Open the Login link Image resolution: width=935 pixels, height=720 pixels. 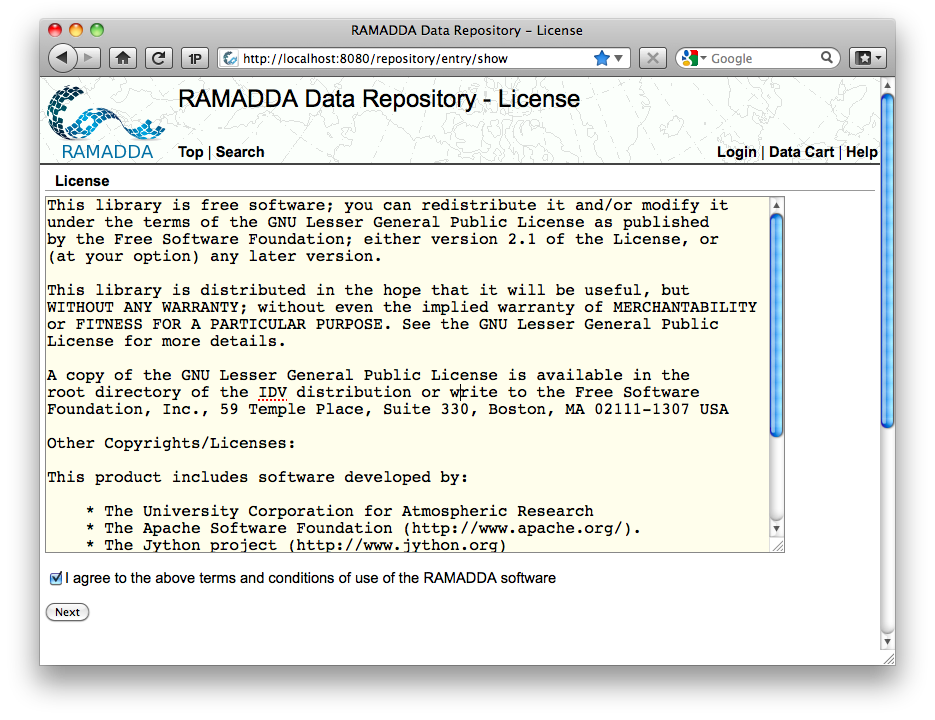(x=736, y=152)
